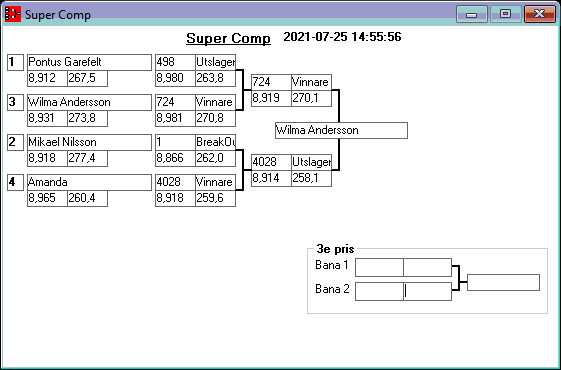561x370 pixels.
Task: Click the Bana 2 first empty field
Action: [379, 291]
